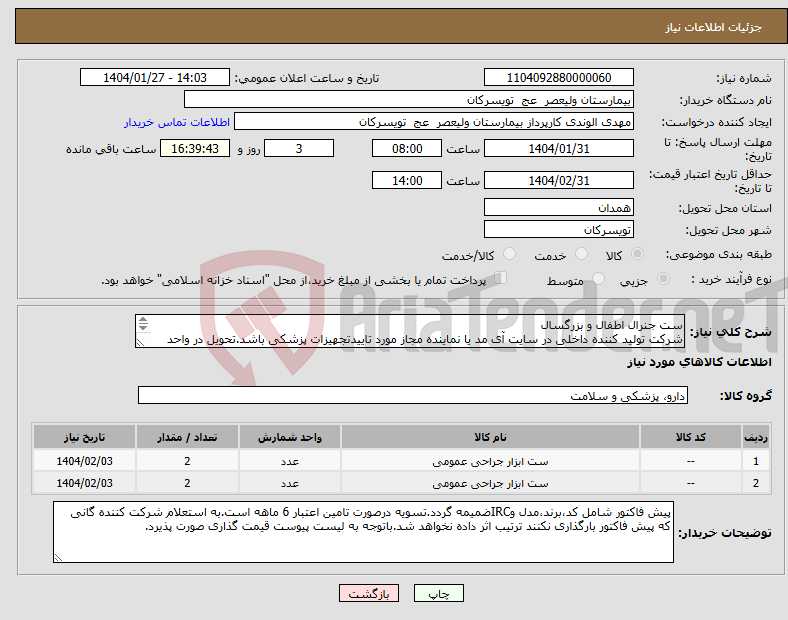Open اطلاعات تماس خریدار link
The image size is (788, 620).
pyautogui.click(x=177, y=122)
